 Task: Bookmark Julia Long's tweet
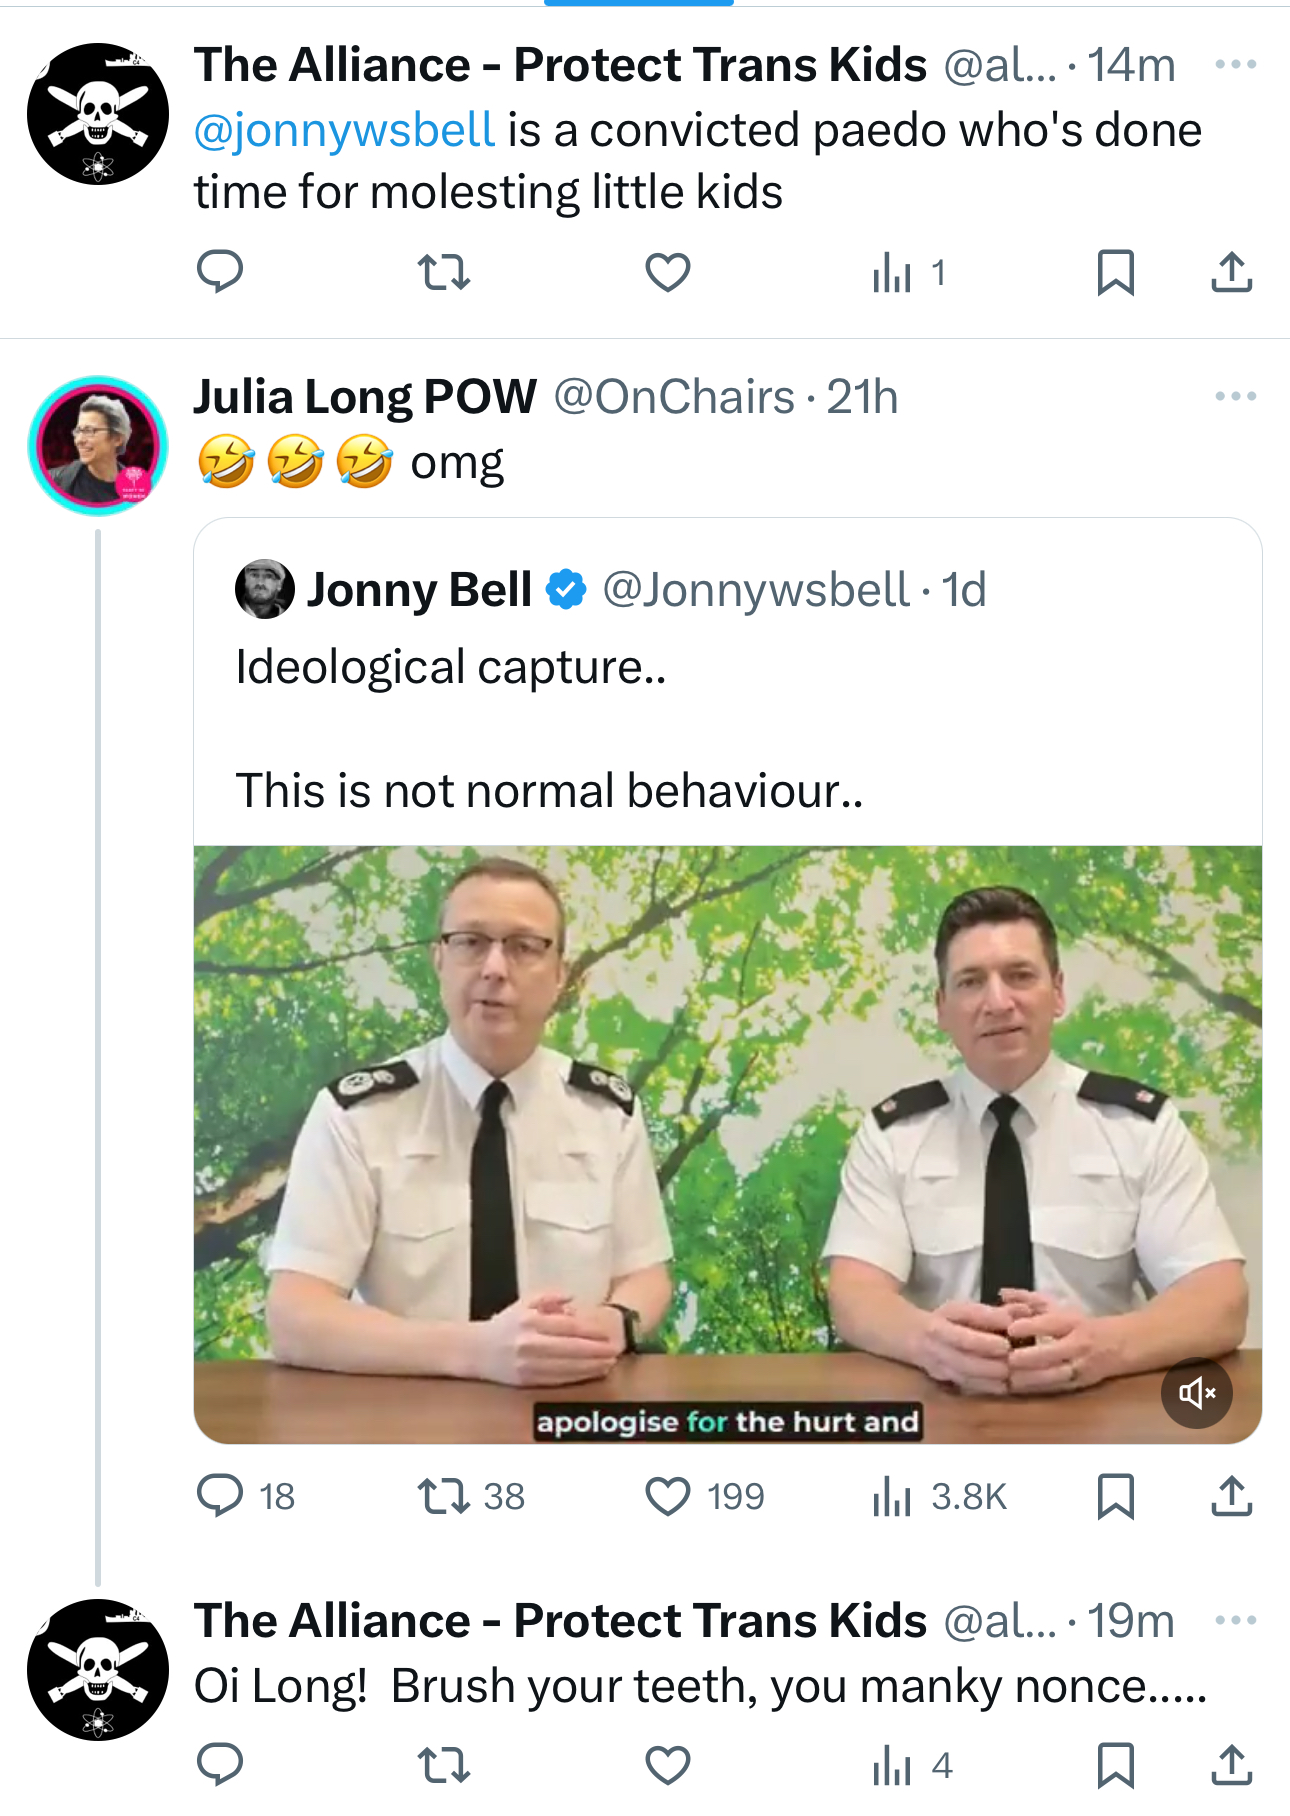point(1115,1496)
